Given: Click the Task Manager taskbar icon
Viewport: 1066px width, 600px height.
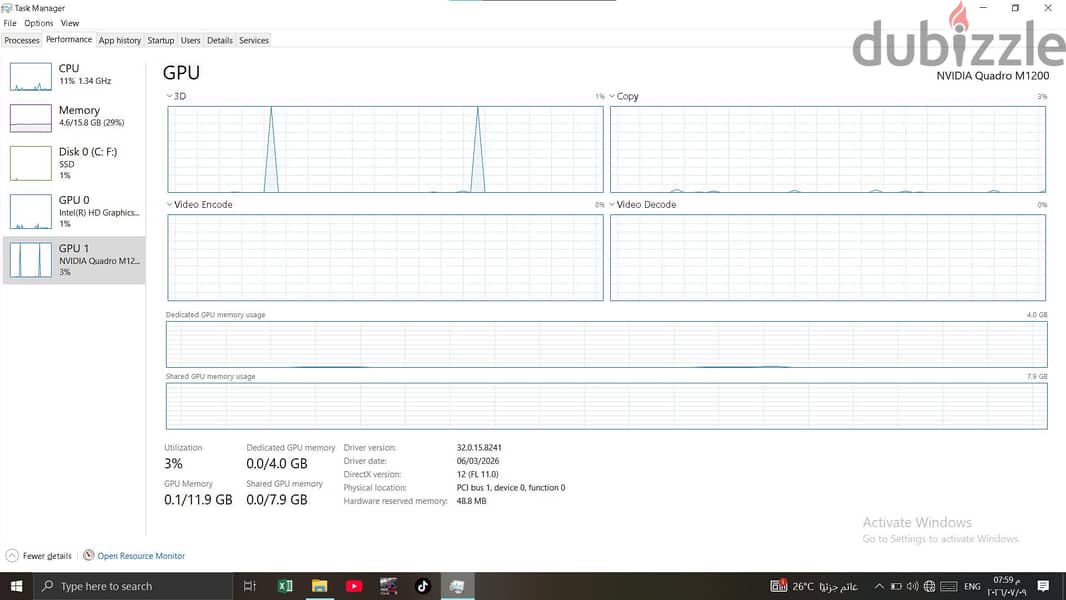Looking at the screenshot, I should [457, 586].
